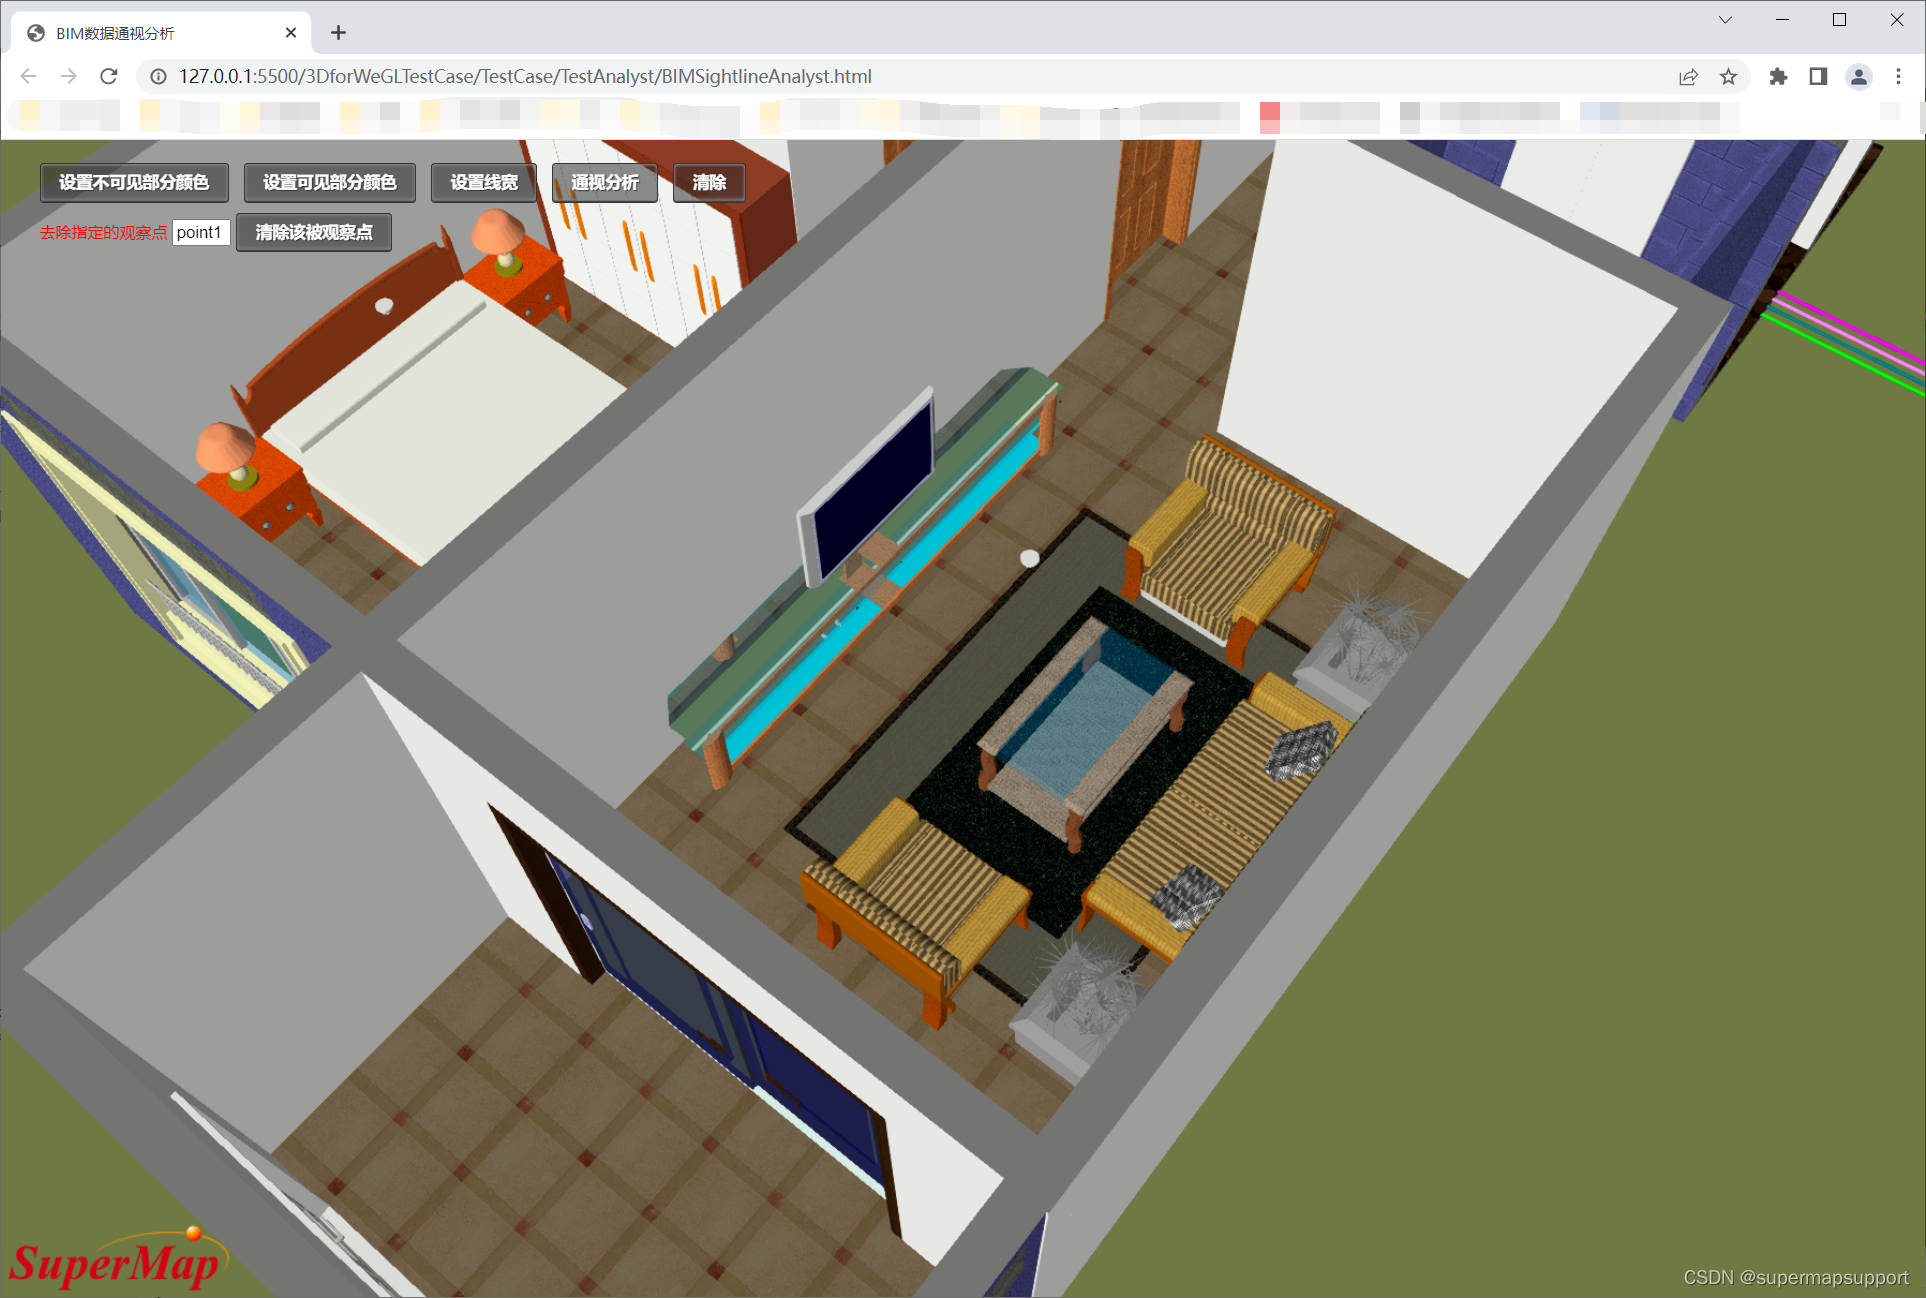Click the 清除该被观察点 button
The image size is (1926, 1298).
pos(314,233)
